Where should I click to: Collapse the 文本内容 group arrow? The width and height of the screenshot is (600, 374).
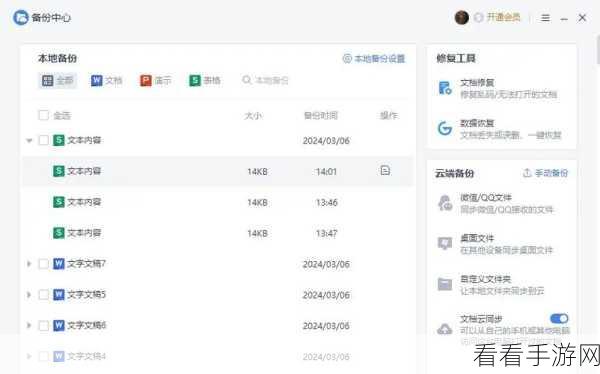(x=29, y=140)
